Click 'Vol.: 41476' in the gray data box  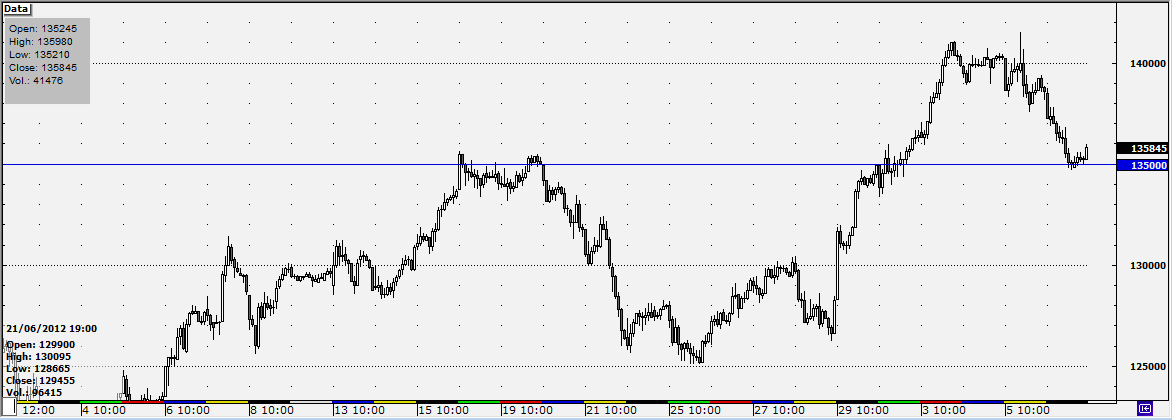point(36,81)
